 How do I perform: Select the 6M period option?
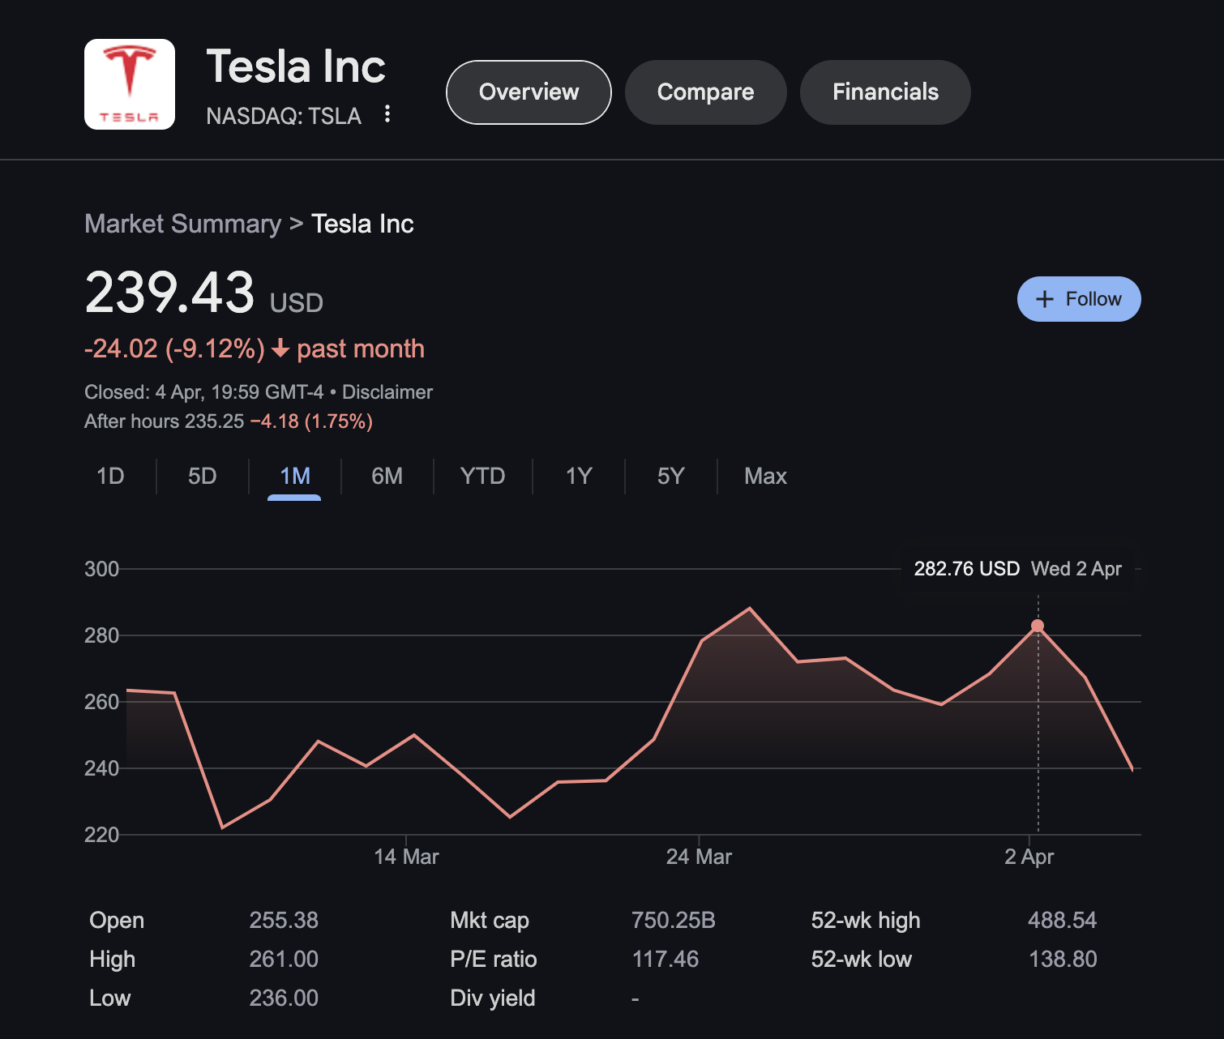coord(387,476)
